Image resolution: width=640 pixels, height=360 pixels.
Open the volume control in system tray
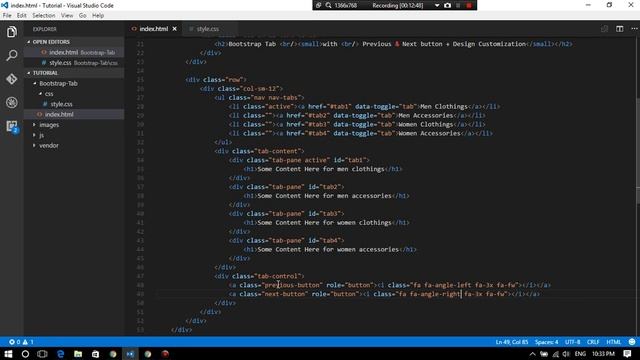pos(566,354)
